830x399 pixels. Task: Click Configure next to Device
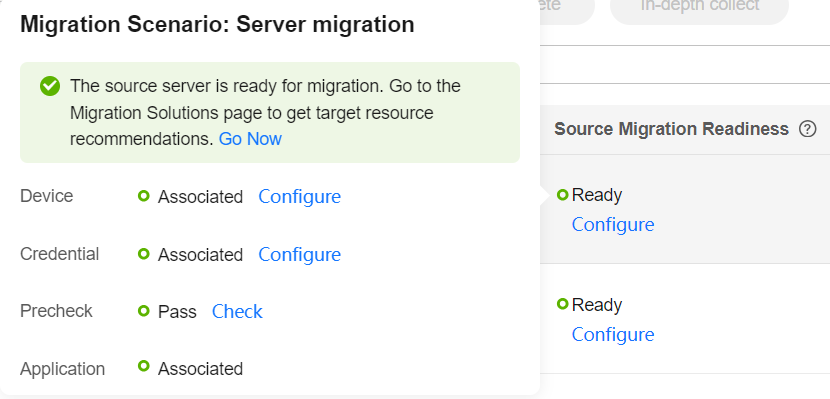pyautogui.click(x=300, y=196)
